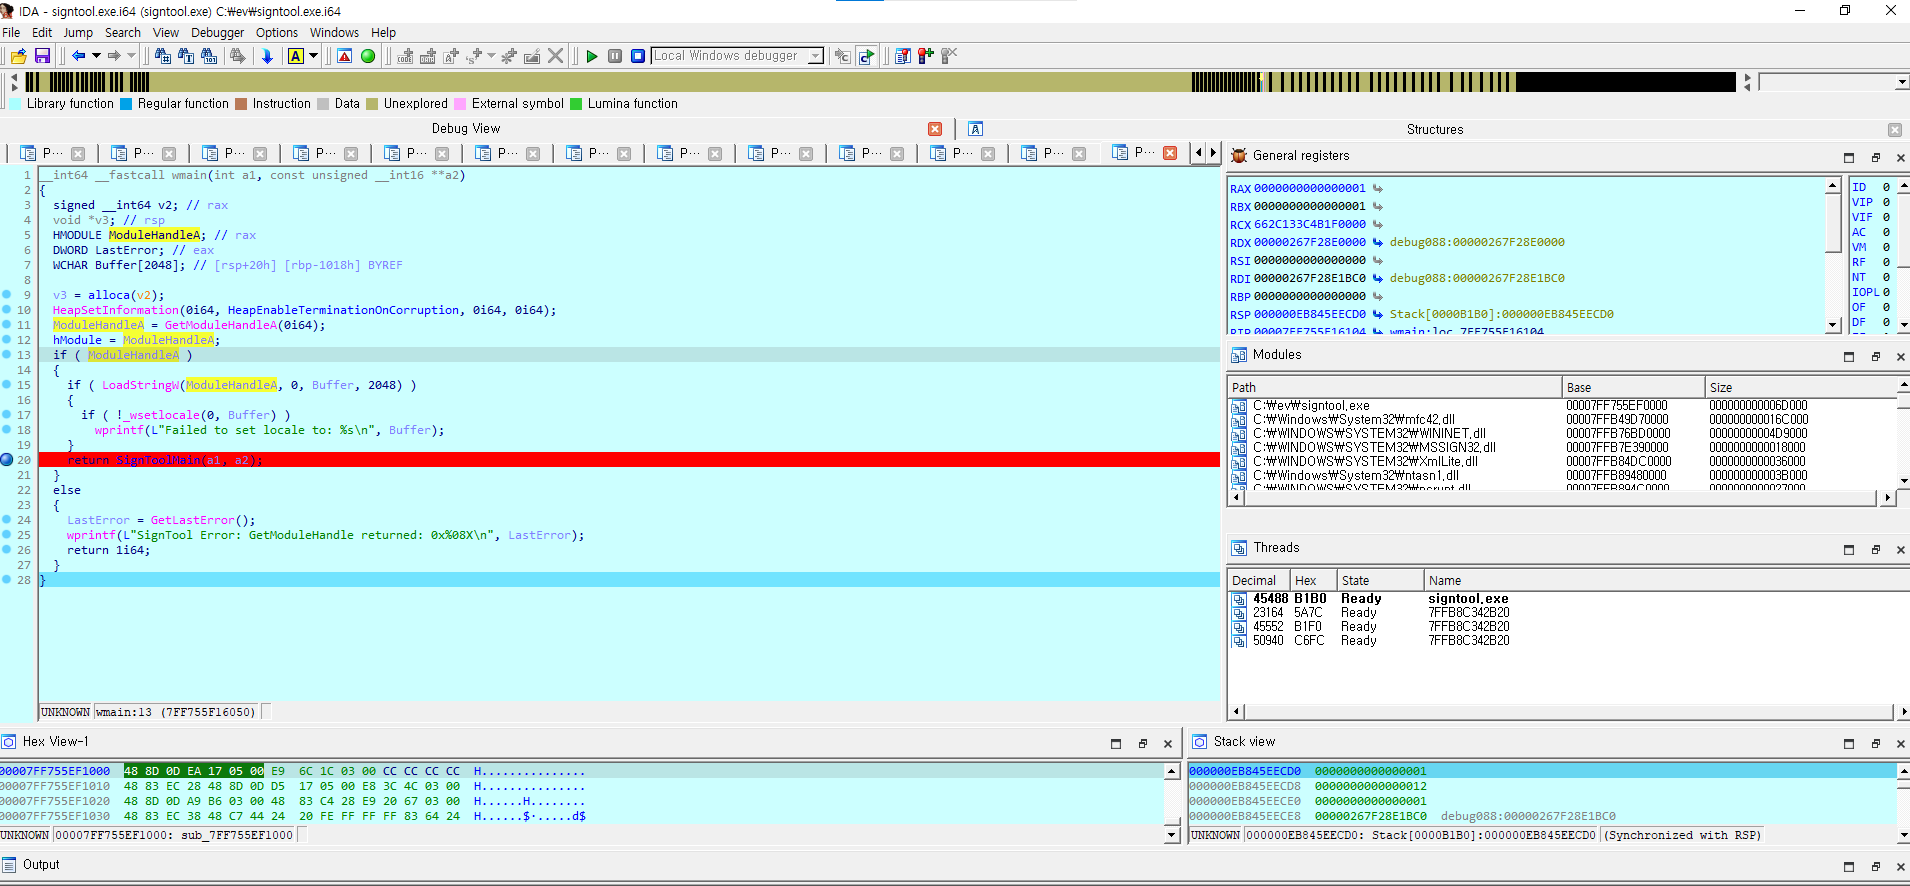
Task: Toggle the breakpoint dot on line 24
Action: (x=7, y=520)
